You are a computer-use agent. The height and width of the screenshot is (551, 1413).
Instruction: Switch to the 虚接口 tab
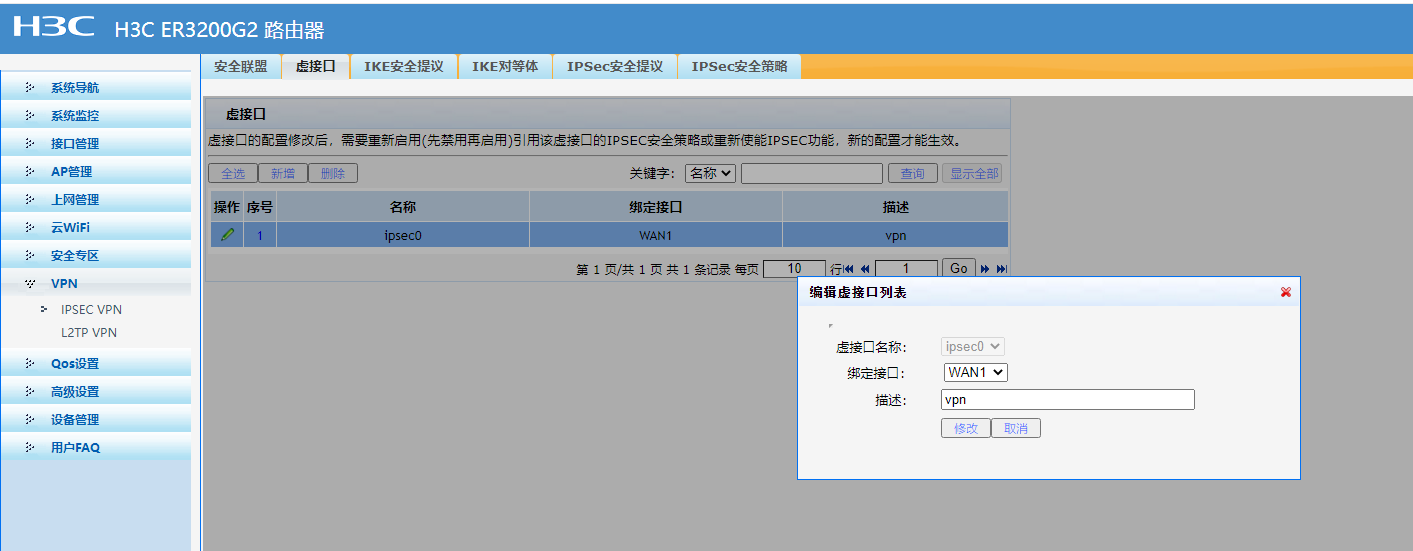pyautogui.click(x=315, y=67)
